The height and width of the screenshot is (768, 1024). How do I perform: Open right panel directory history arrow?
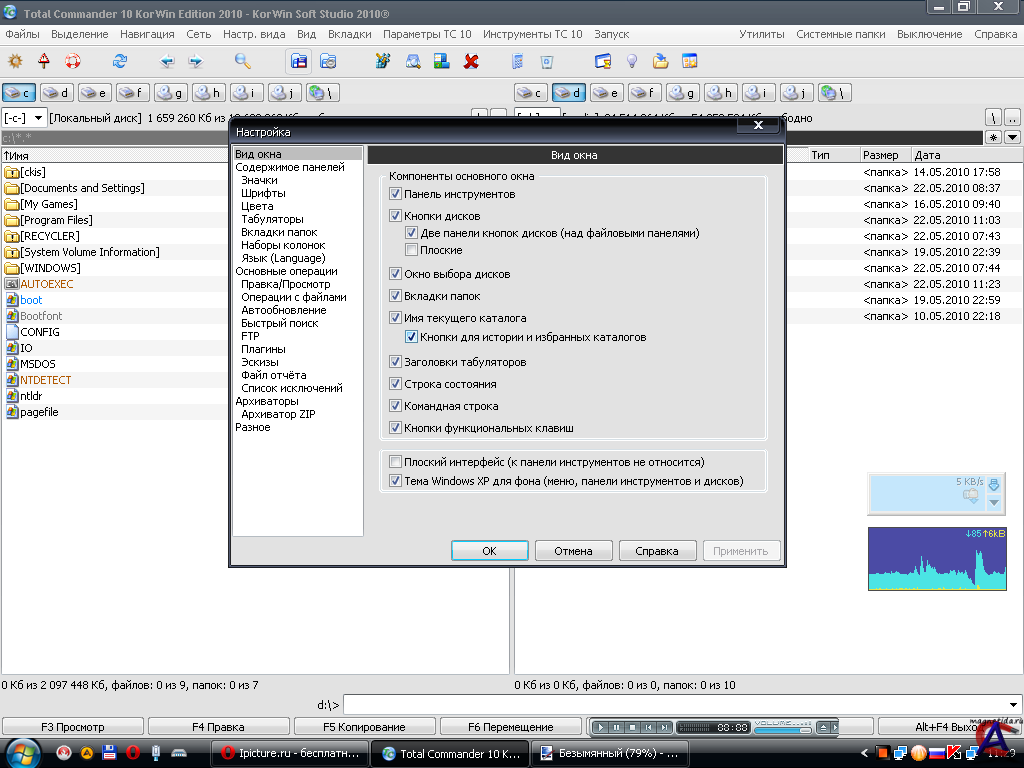coord(1013,137)
